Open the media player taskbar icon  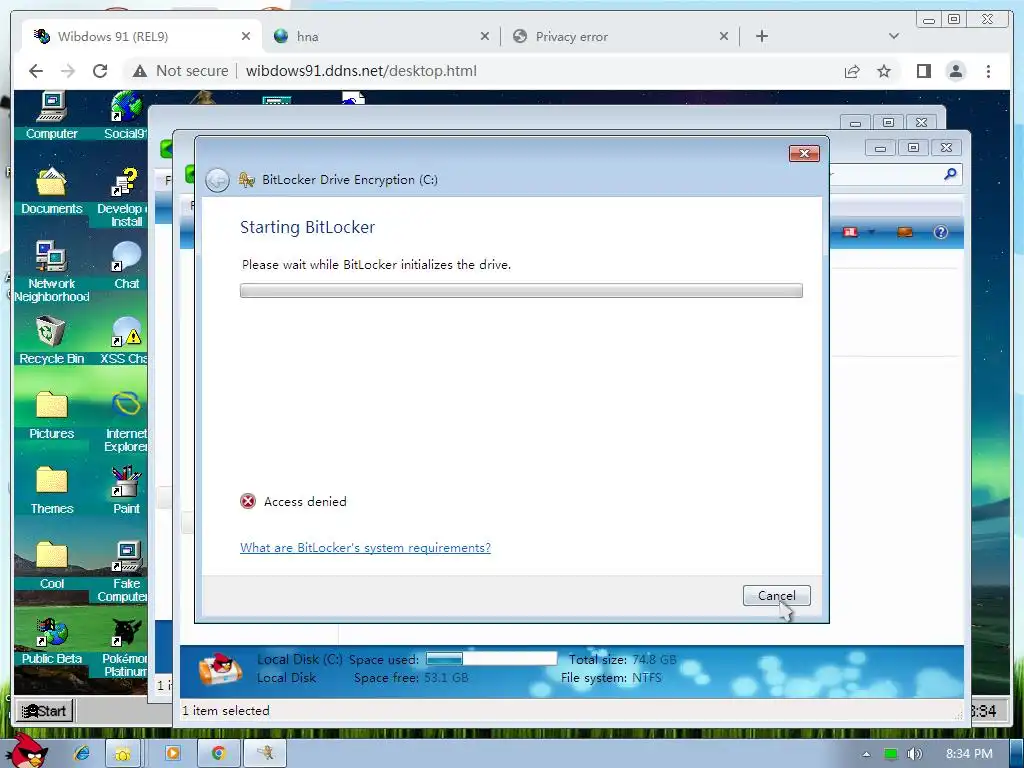(172, 754)
